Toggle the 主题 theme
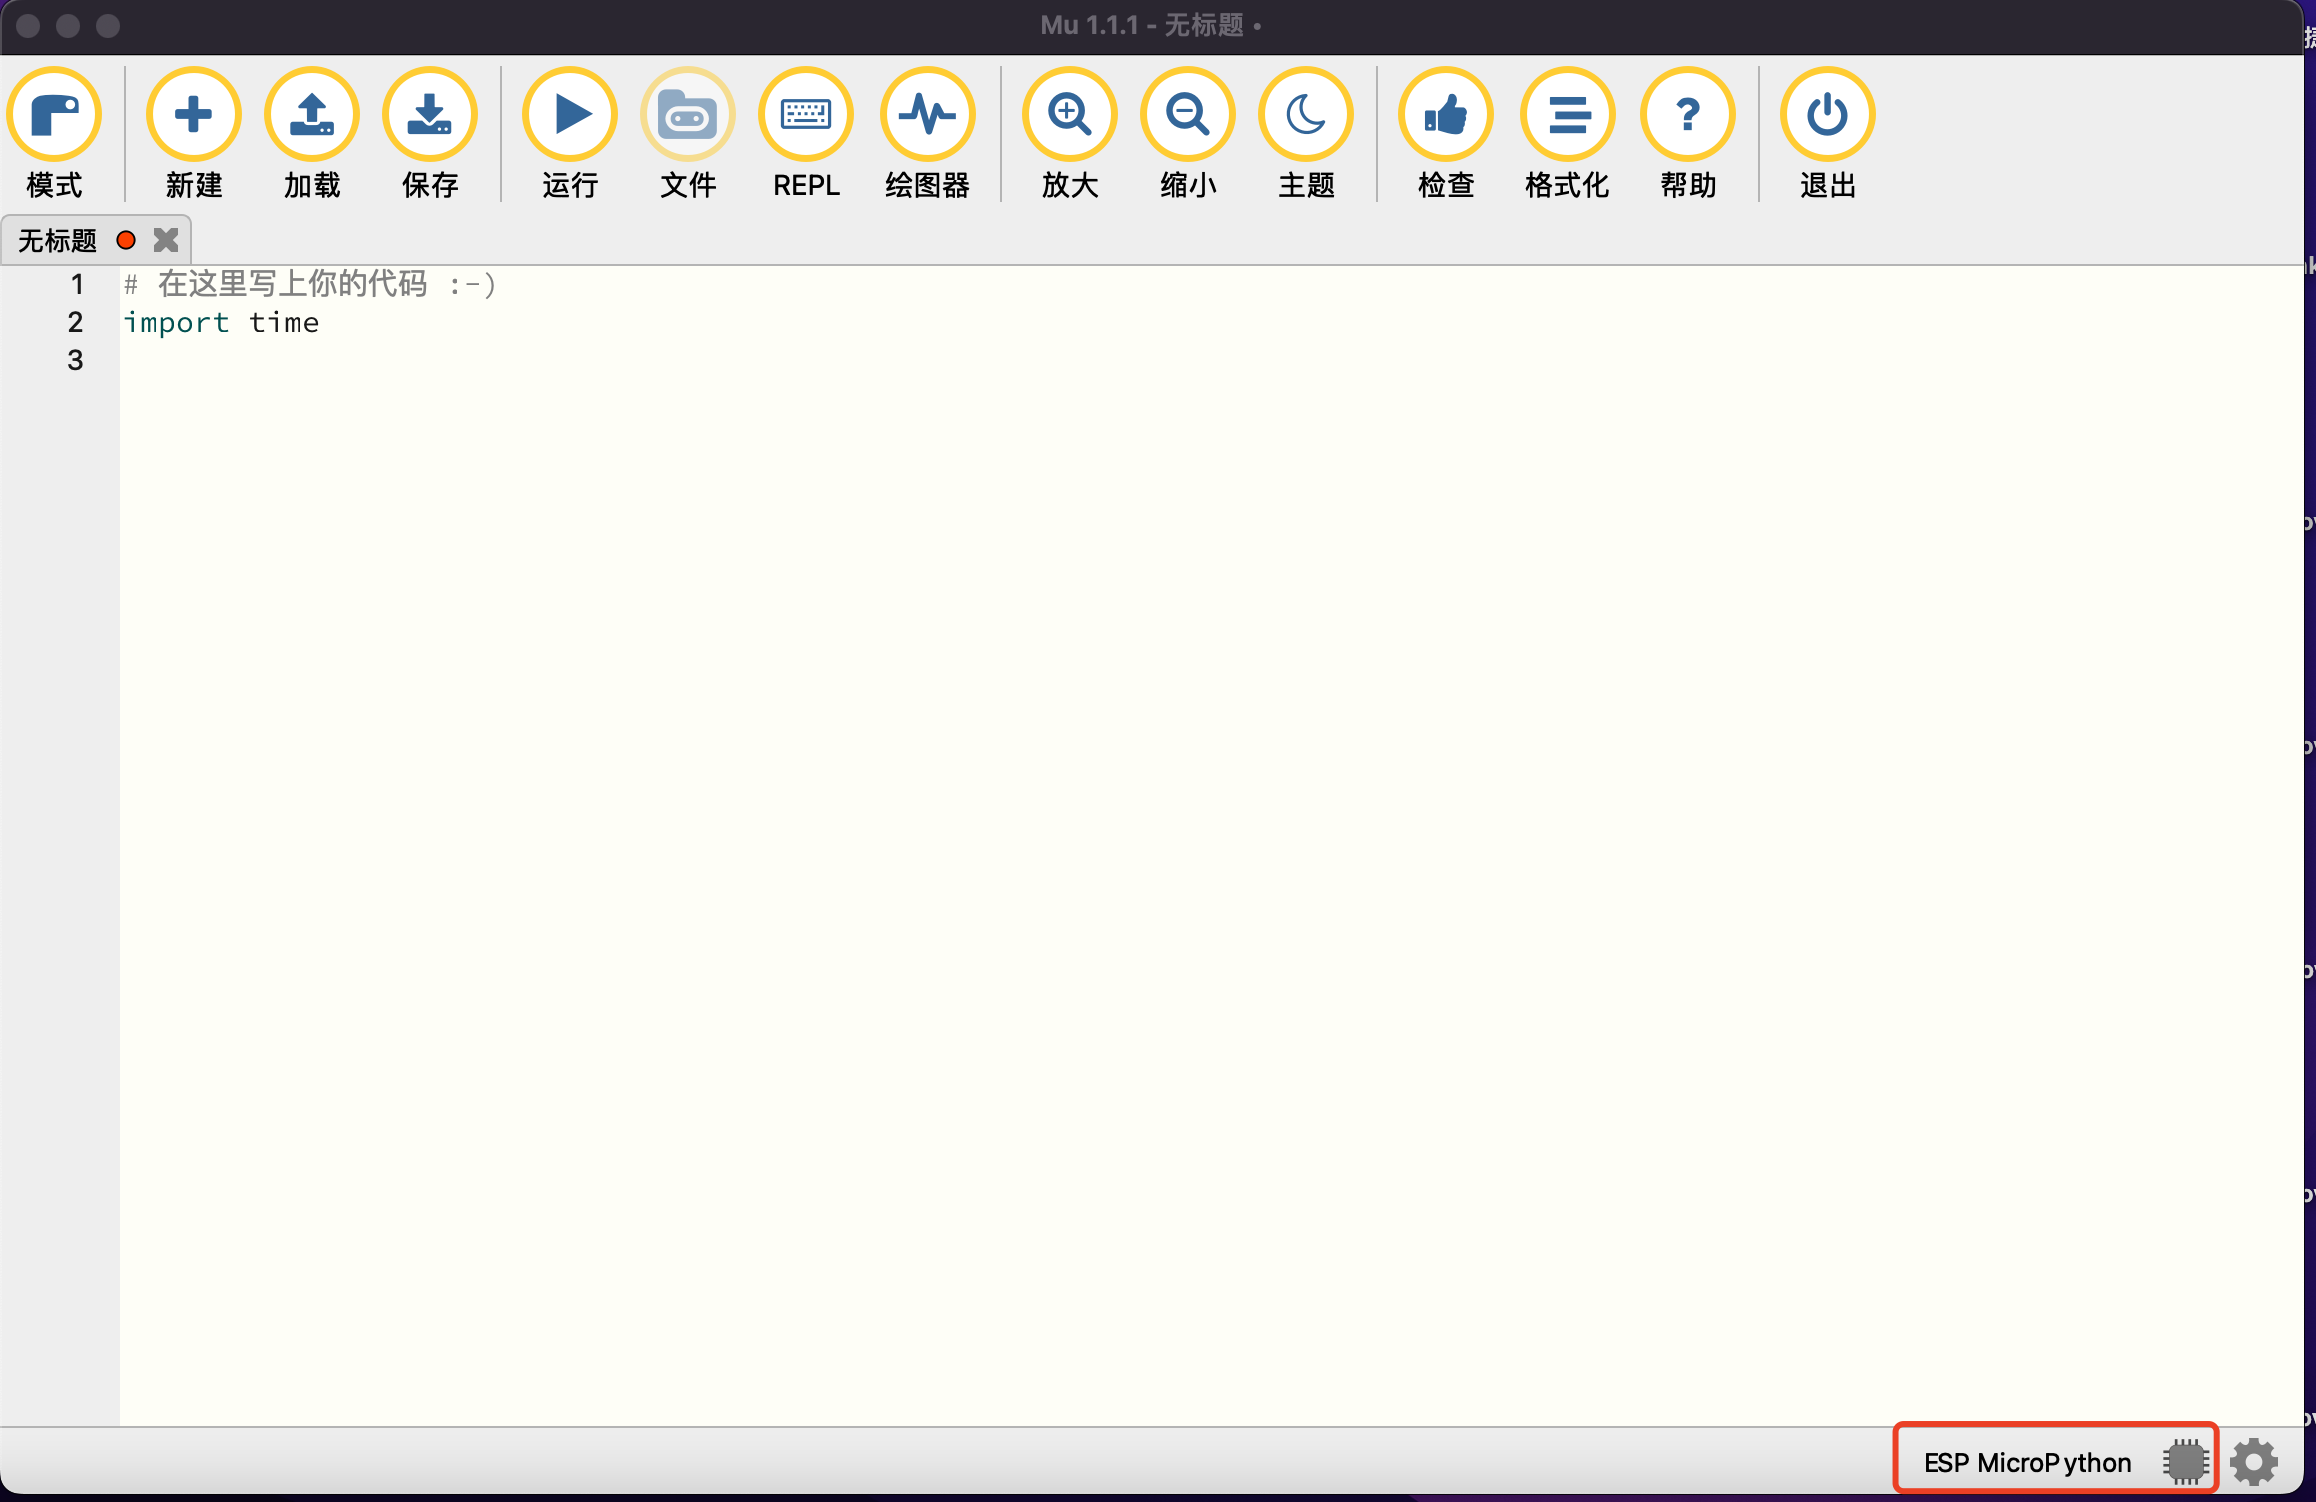Image resolution: width=2316 pixels, height=1502 pixels. click(1305, 132)
